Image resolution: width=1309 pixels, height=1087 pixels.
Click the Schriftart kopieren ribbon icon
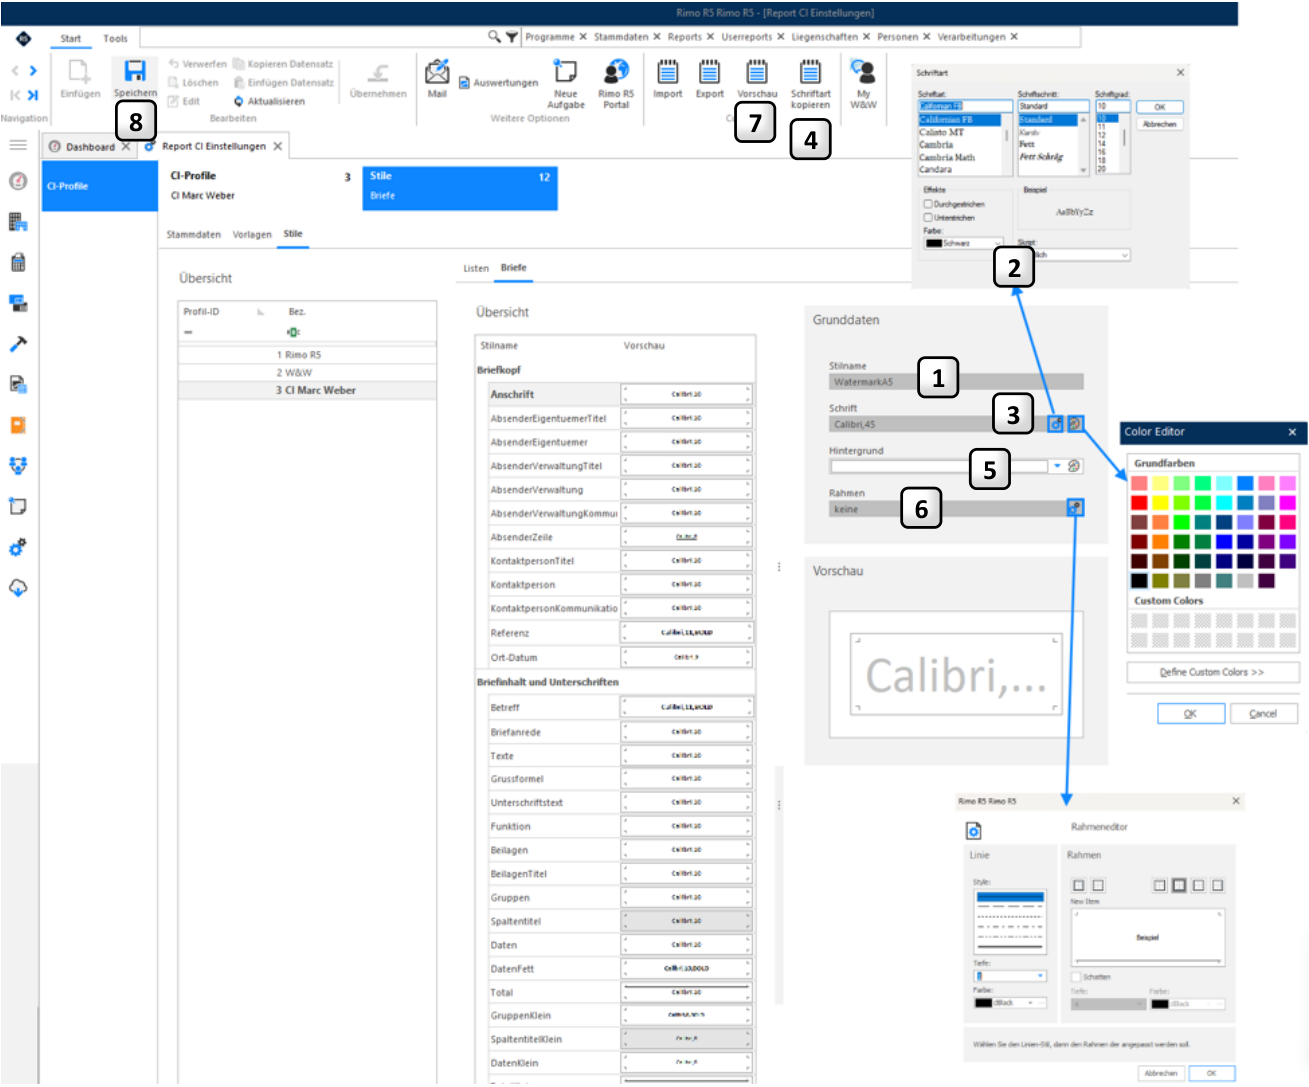[810, 71]
